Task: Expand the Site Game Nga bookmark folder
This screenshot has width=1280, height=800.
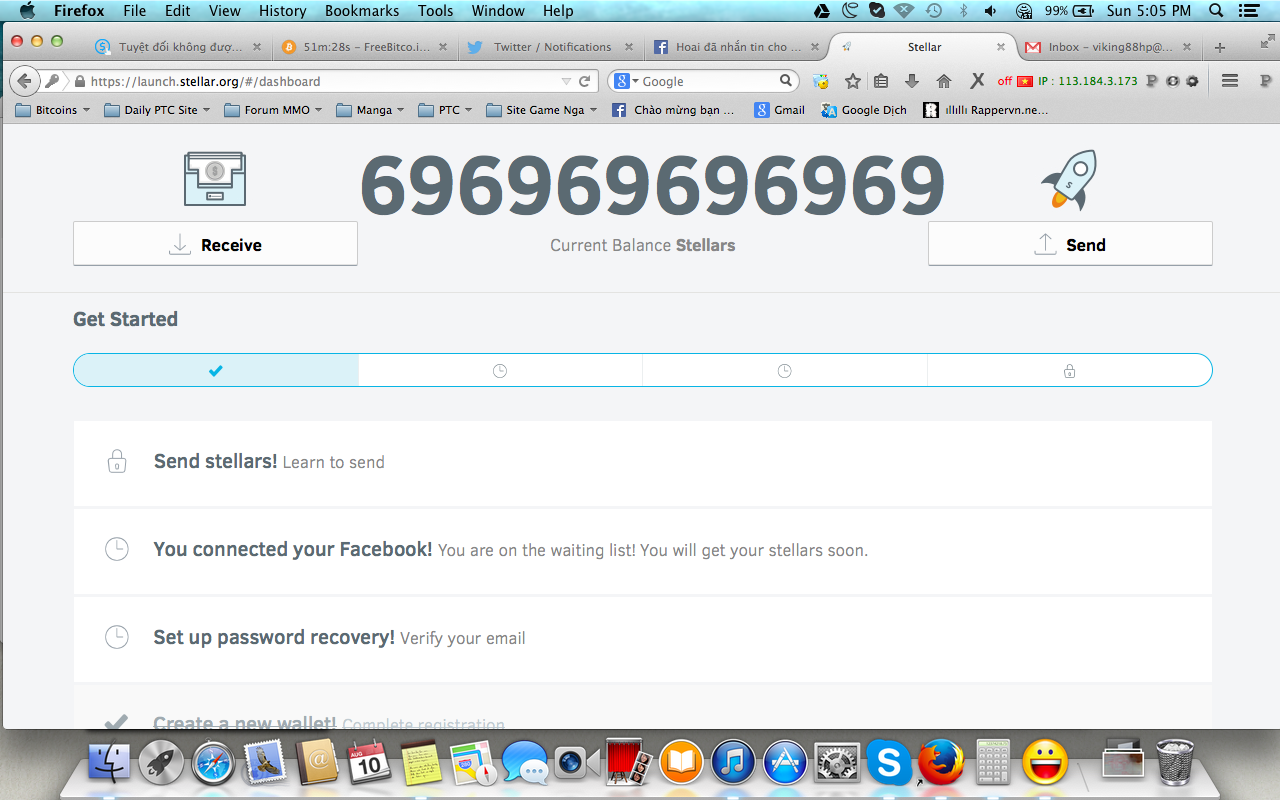Action: [x=541, y=110]
